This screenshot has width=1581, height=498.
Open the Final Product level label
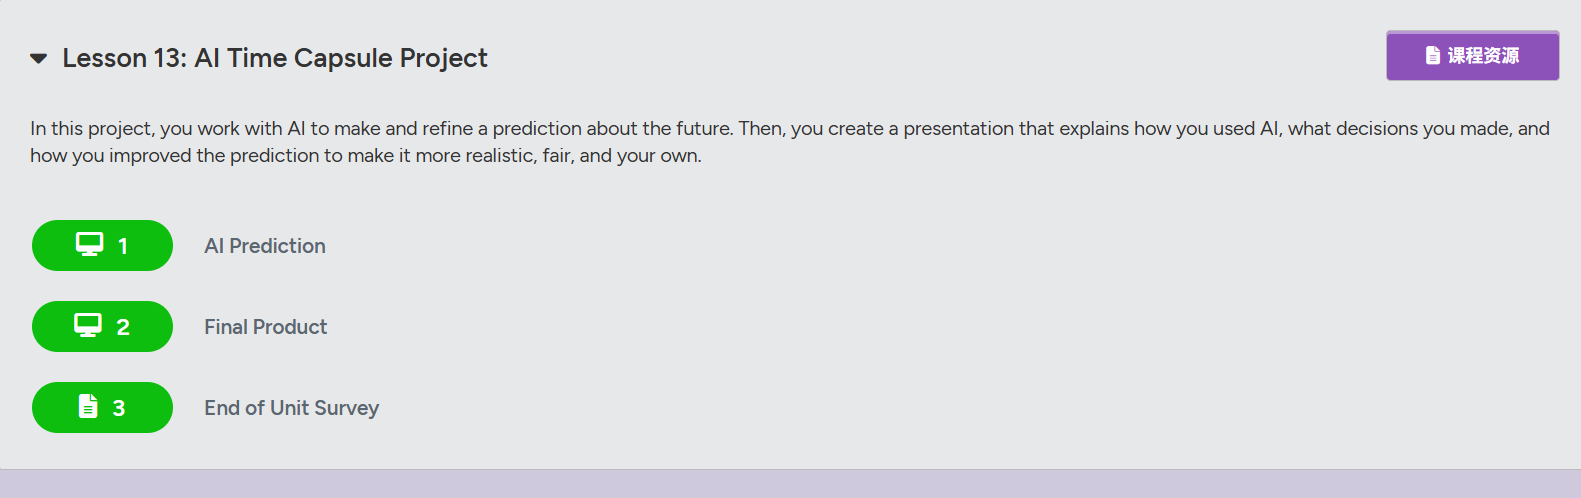coord(266,327)
